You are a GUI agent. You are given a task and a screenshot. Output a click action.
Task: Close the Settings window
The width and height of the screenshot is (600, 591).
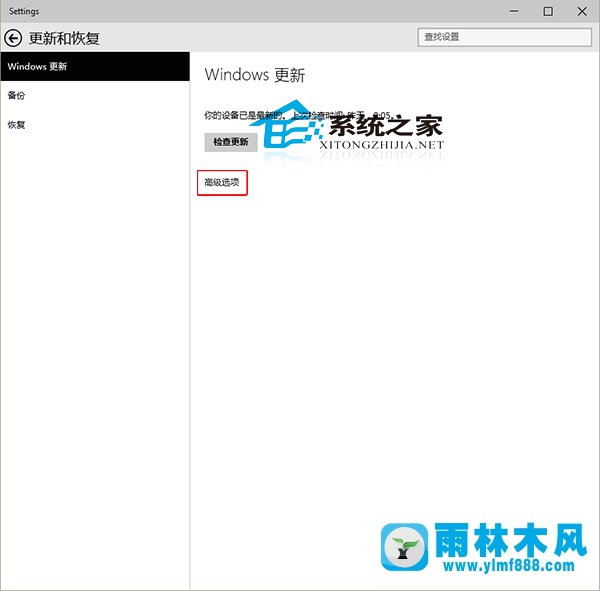pos(582,11)
